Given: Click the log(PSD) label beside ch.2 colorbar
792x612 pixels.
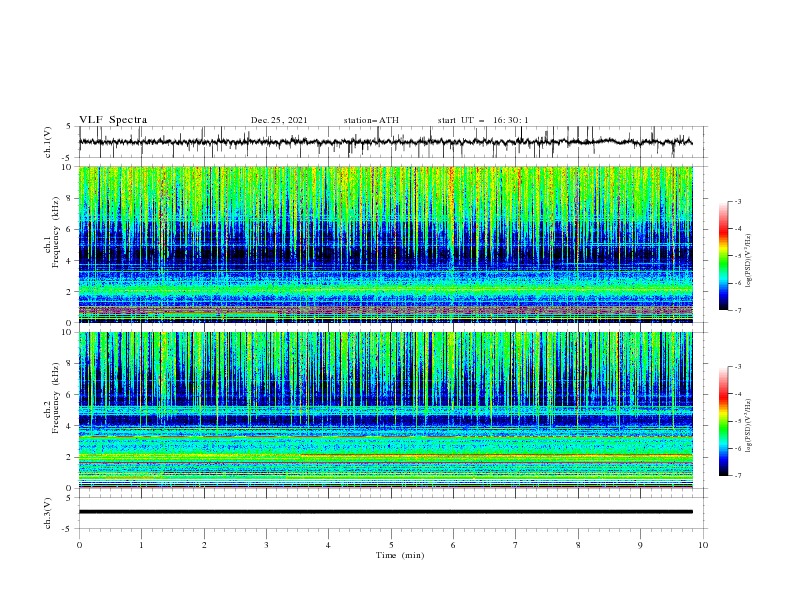Looking at the screenshot, I should pyautogui.click(x=749, y=426).
